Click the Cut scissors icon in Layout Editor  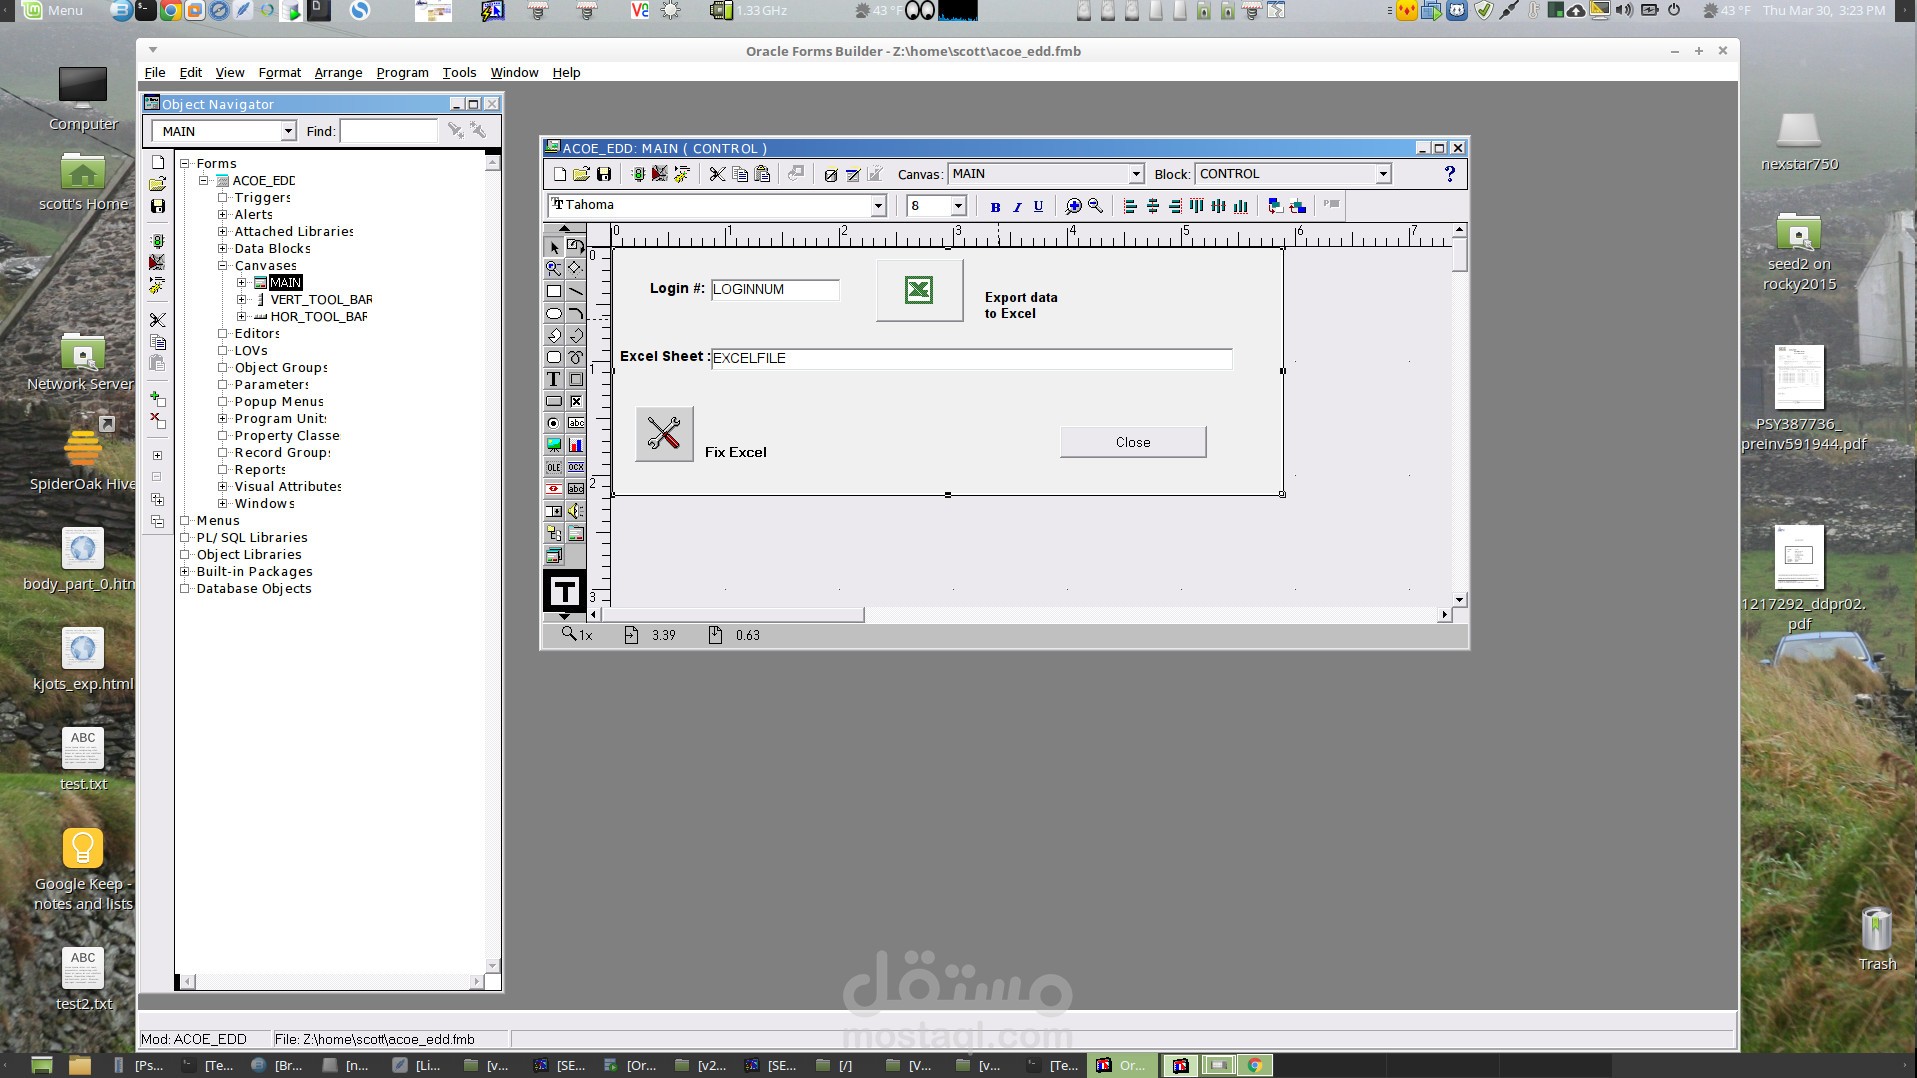(717, 174)
